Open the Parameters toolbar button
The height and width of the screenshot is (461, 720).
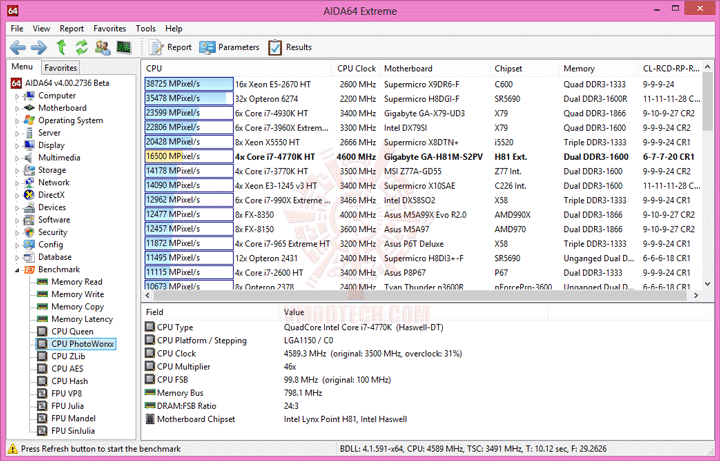coord(229,47)
